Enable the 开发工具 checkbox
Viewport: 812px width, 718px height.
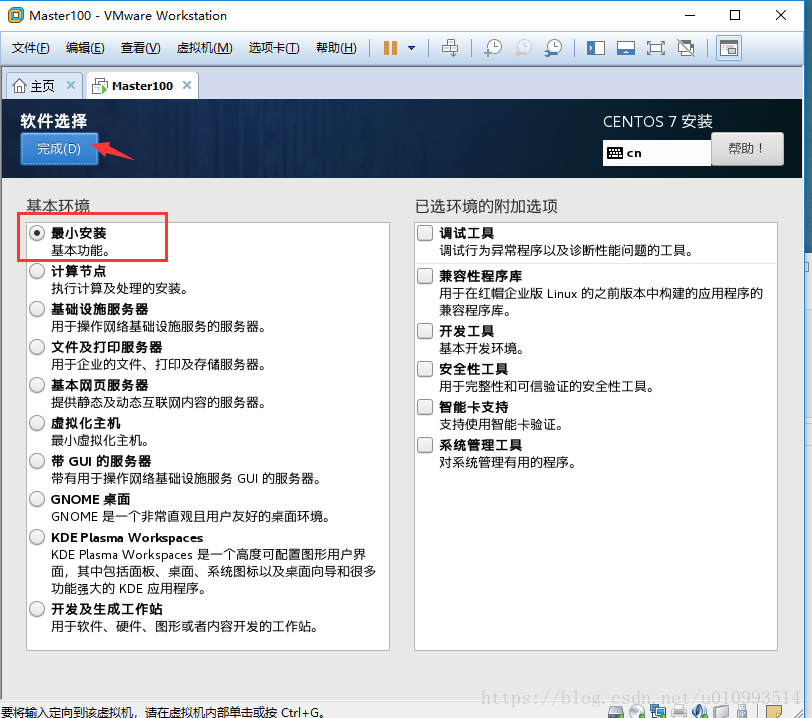425,331
